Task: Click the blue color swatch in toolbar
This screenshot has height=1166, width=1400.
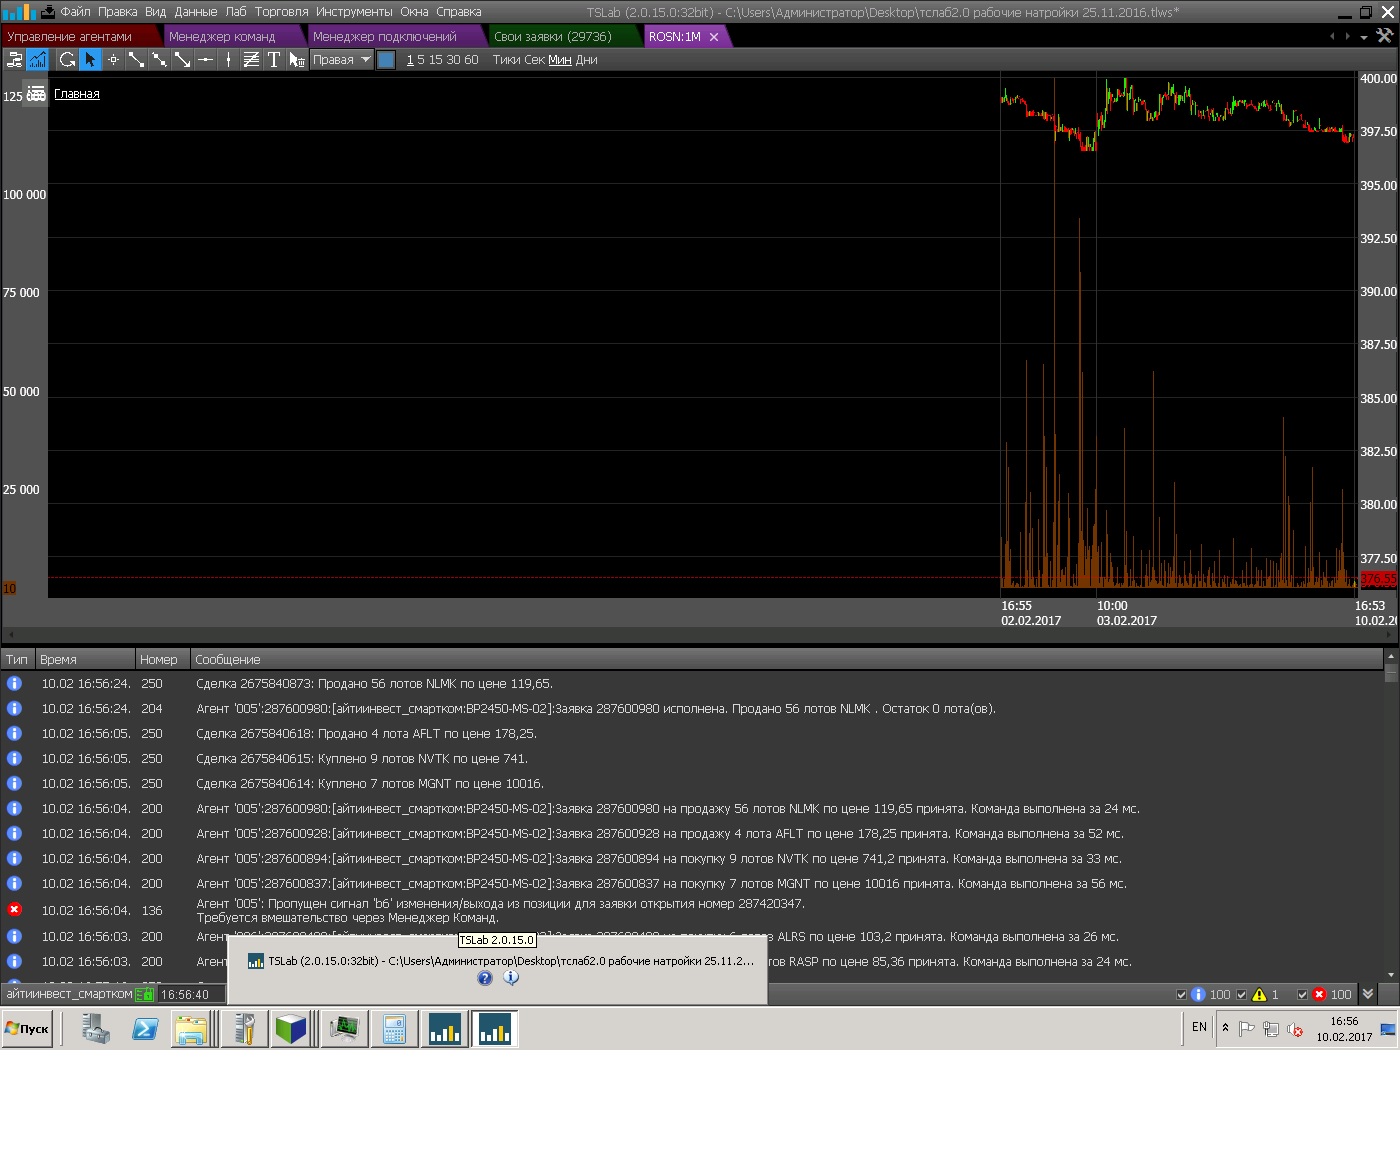Action: 386,60
